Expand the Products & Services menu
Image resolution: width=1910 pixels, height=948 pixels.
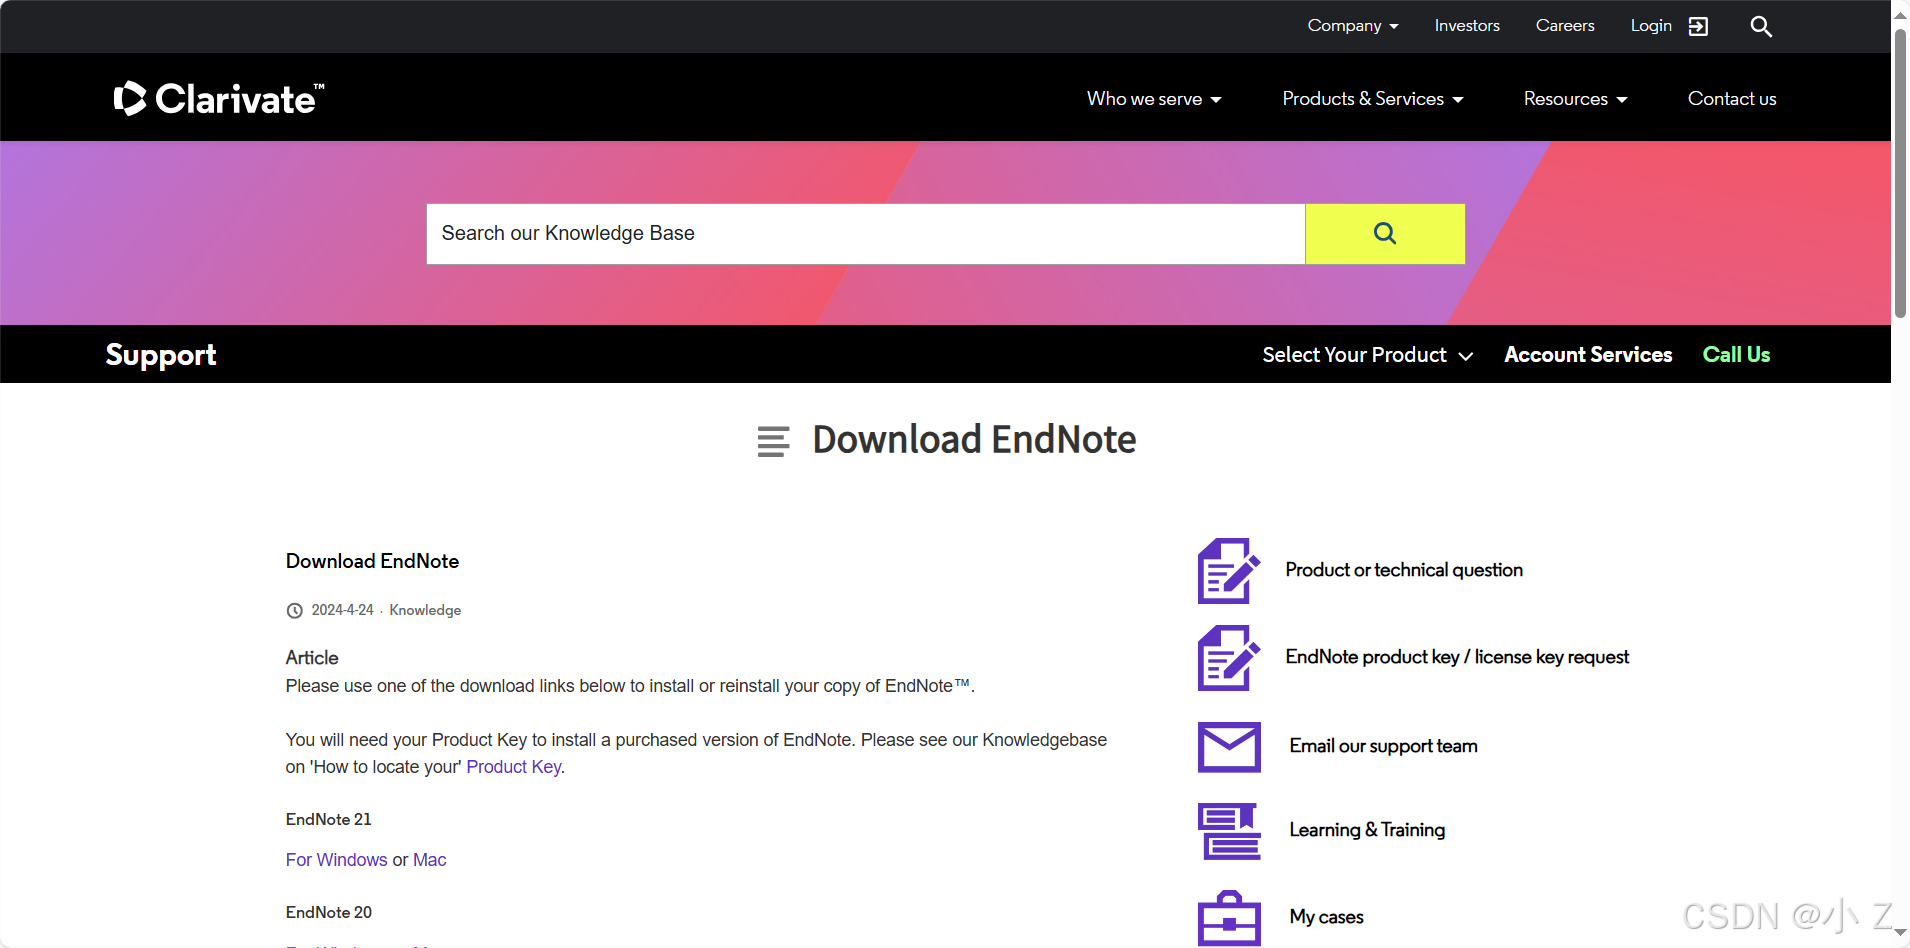click(x=1373, y=99)
